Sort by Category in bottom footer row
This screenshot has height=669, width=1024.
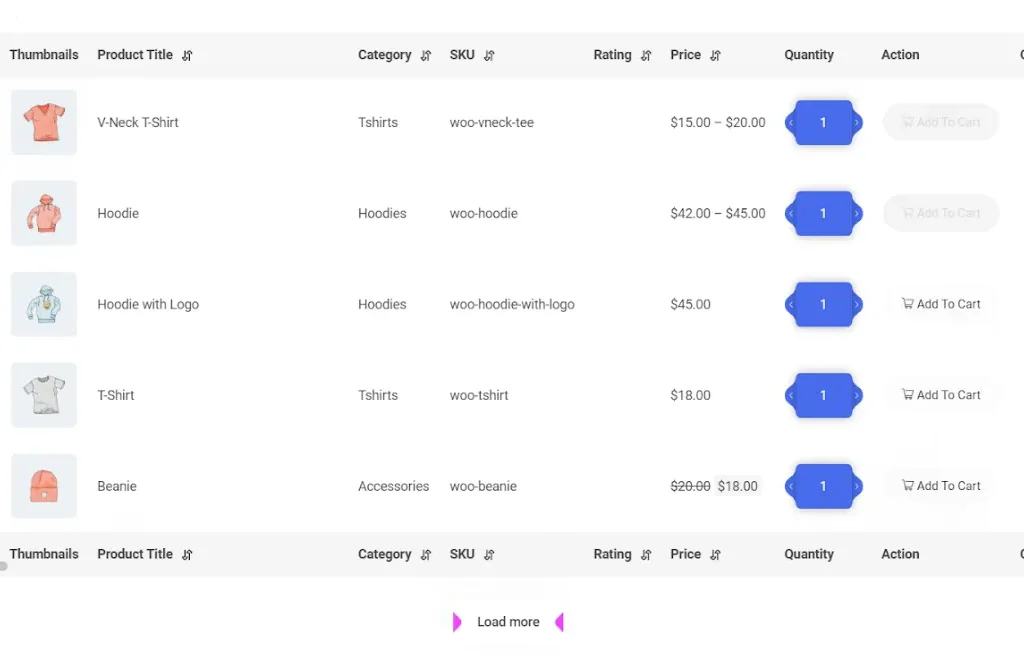(426, 555)
